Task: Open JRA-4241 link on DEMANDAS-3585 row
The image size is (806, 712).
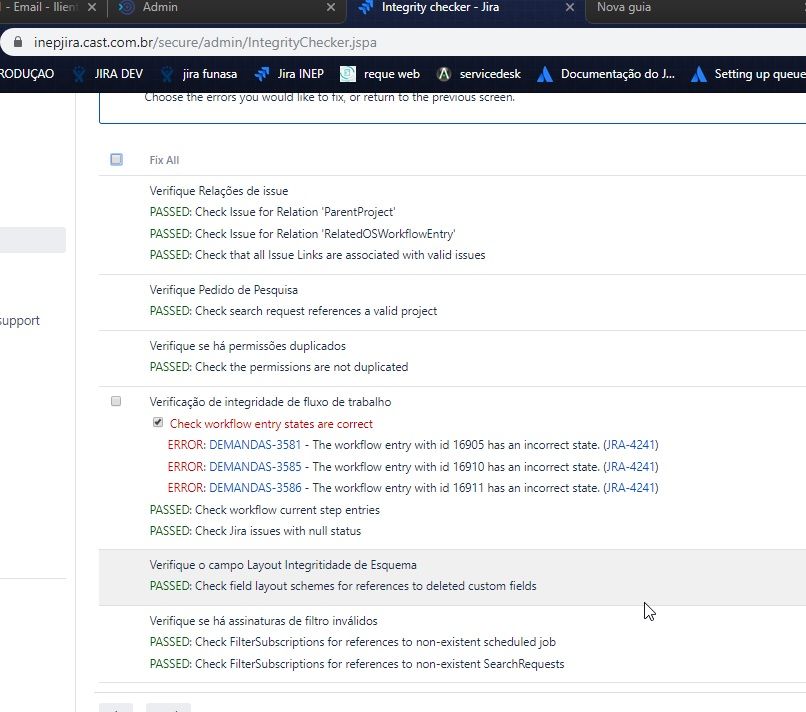Action: click(630, 466)
